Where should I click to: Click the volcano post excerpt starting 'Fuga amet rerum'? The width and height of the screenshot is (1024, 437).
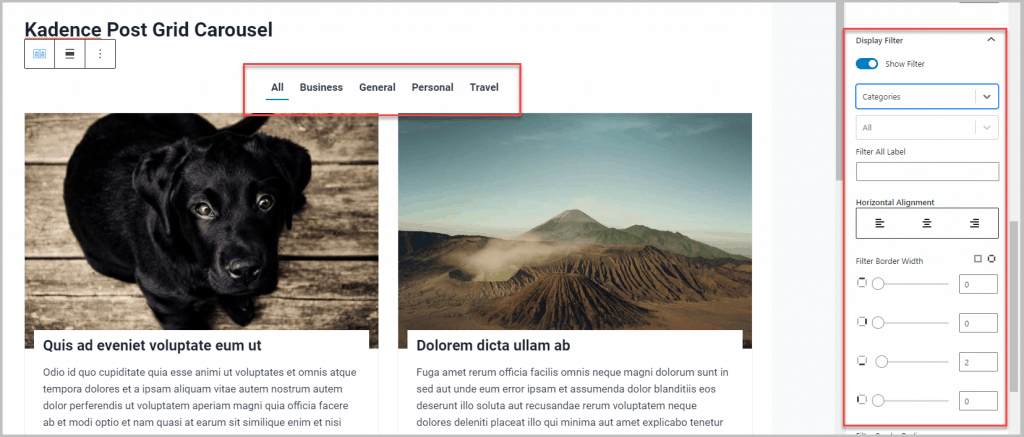point(572,397)
